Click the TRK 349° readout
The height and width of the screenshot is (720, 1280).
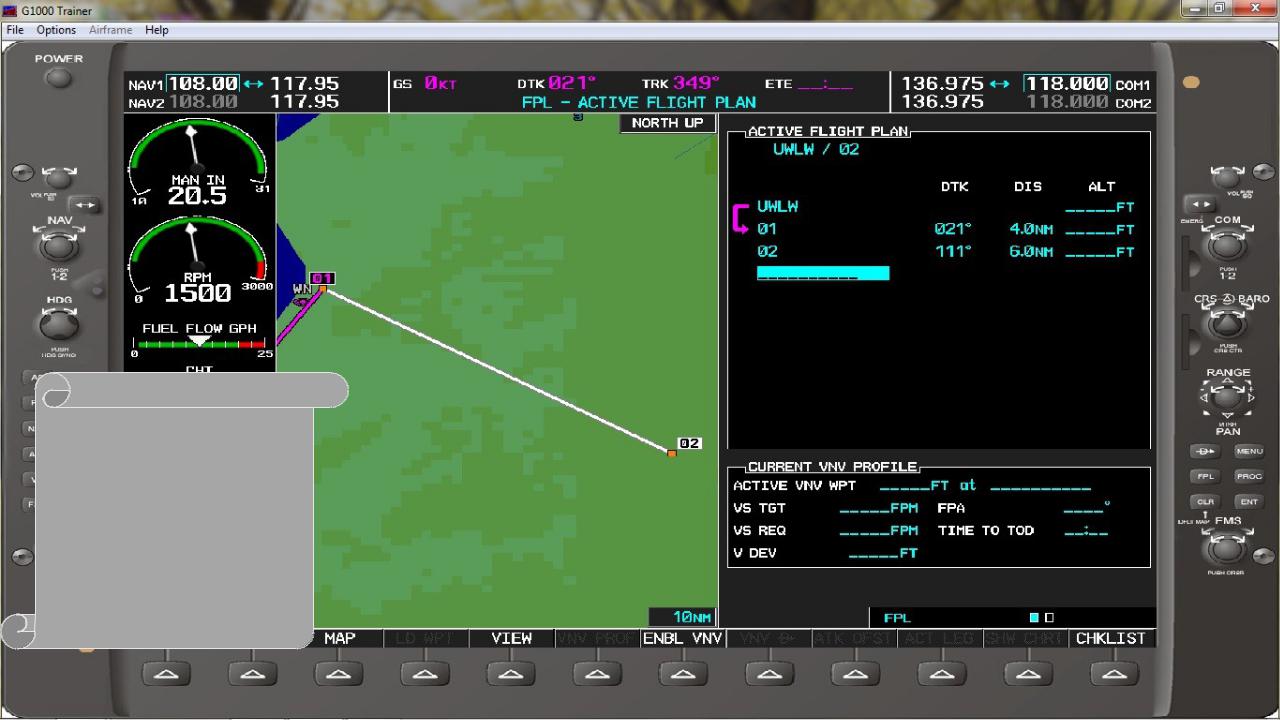[x=680, y=83]
